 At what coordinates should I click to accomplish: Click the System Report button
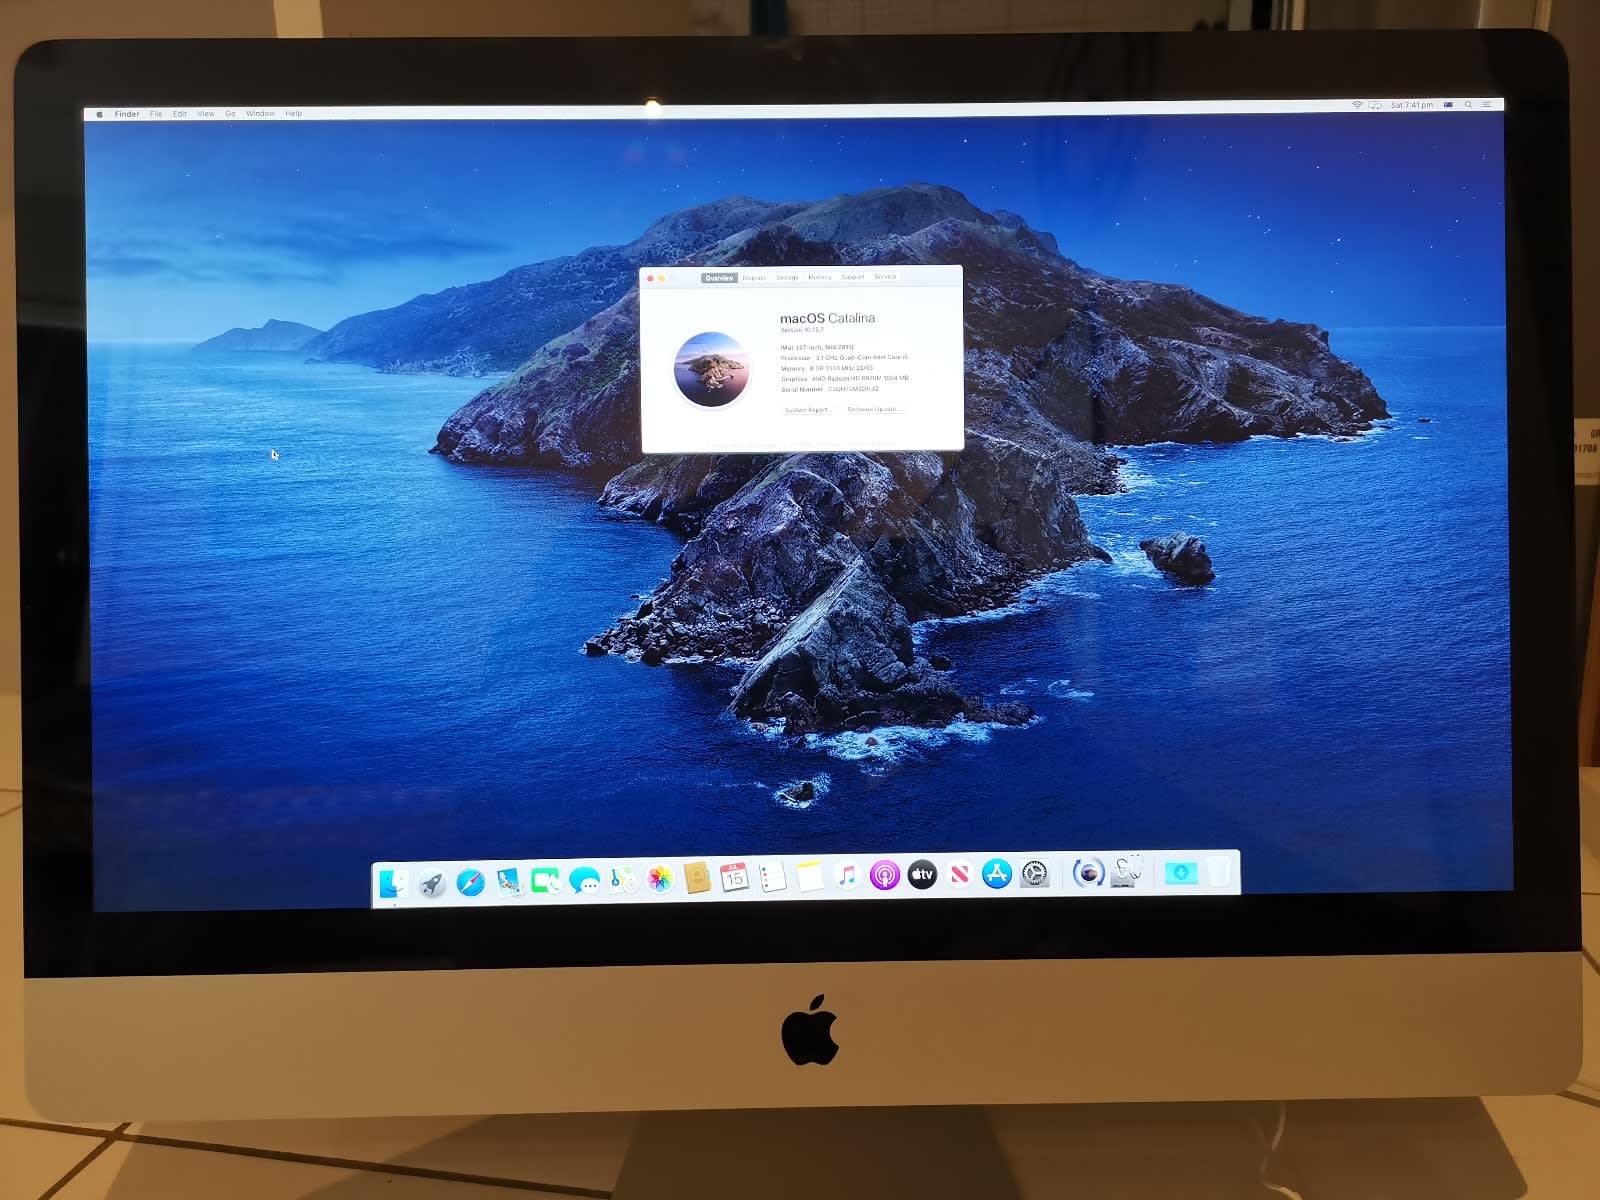[x=806, y=410]
